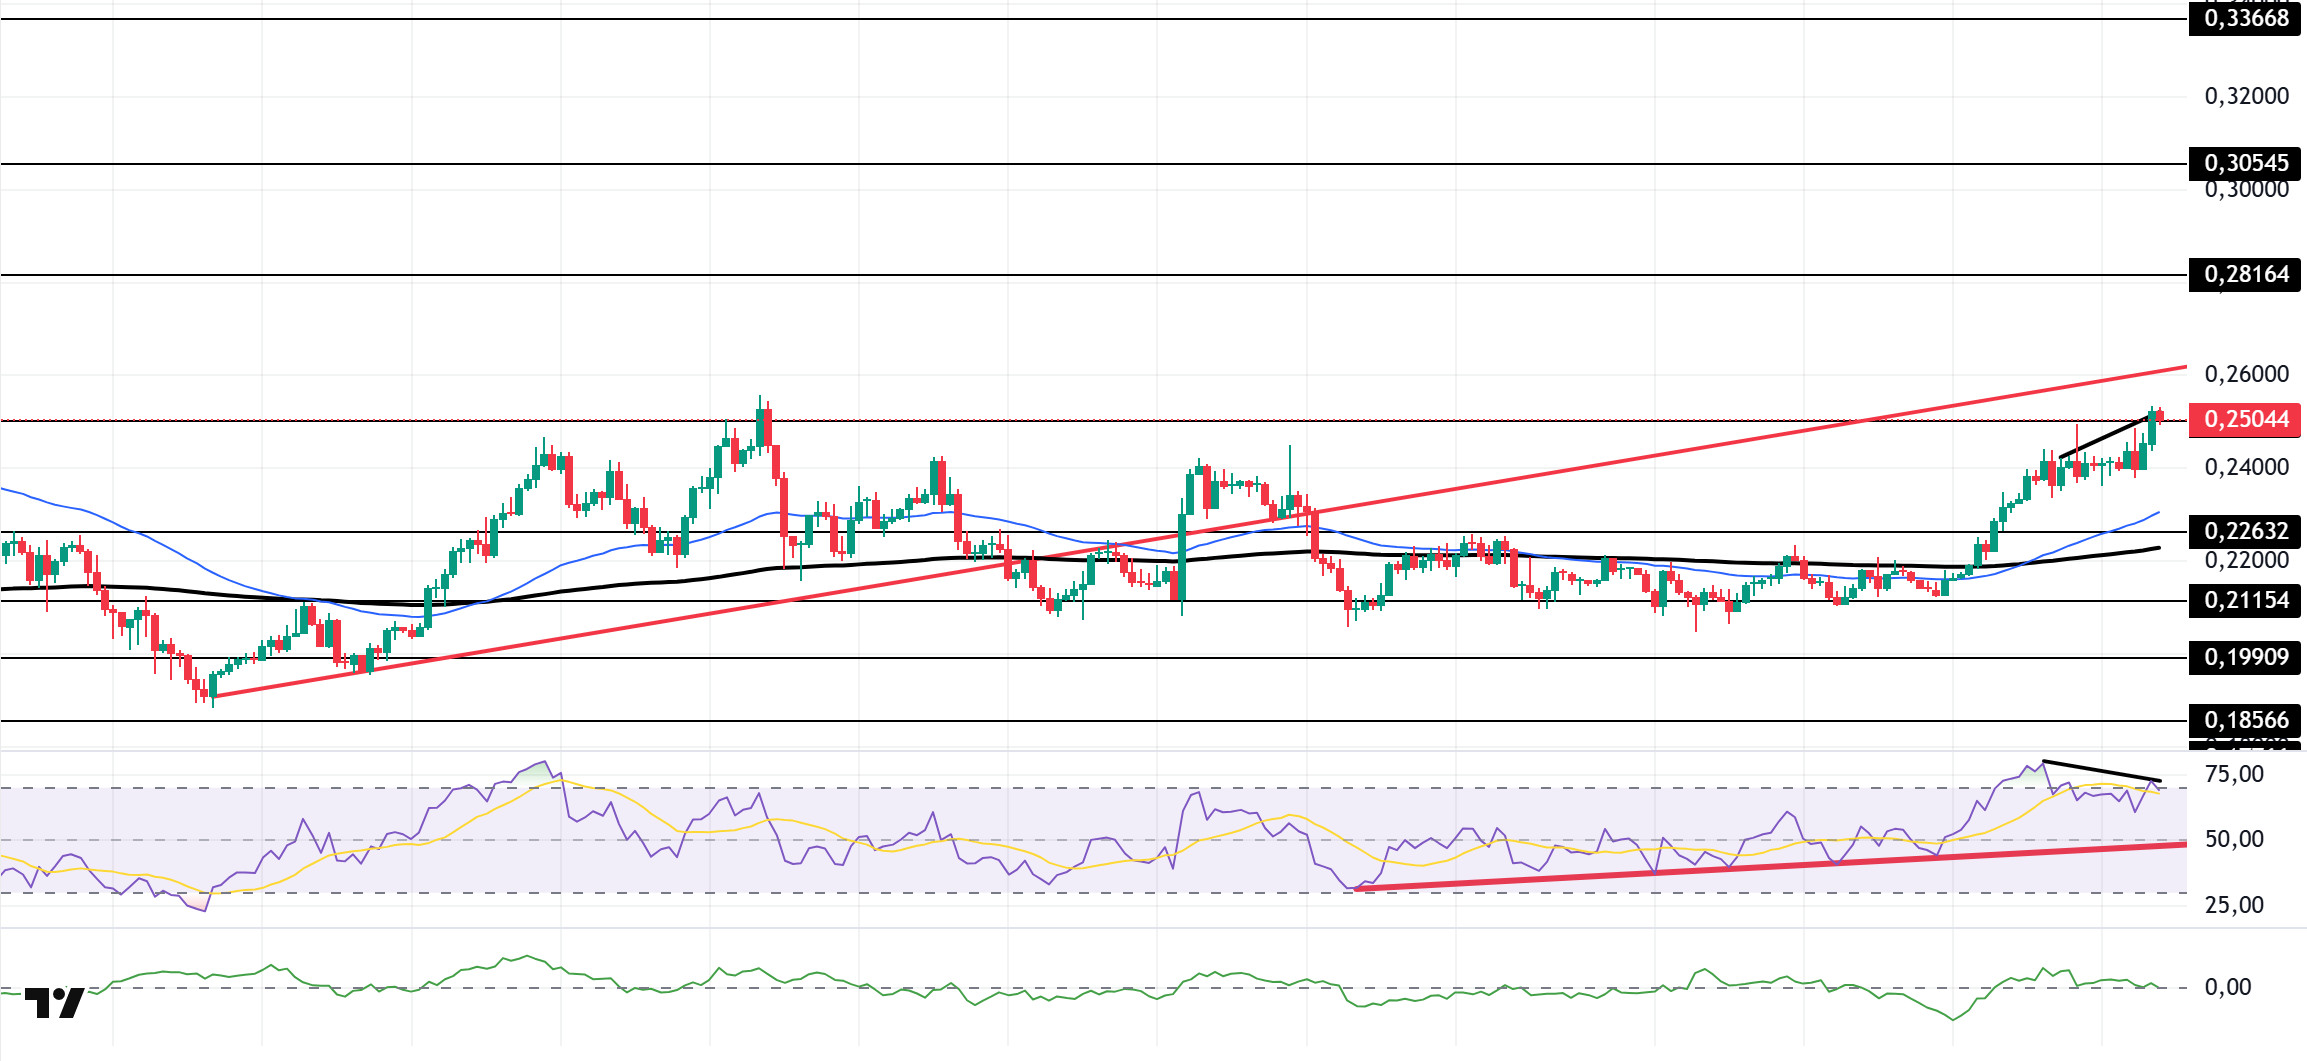The height and width of the screenshot is (1061, 2307).
Task: Select the 0,28164 price level label
Action: 2245,275
